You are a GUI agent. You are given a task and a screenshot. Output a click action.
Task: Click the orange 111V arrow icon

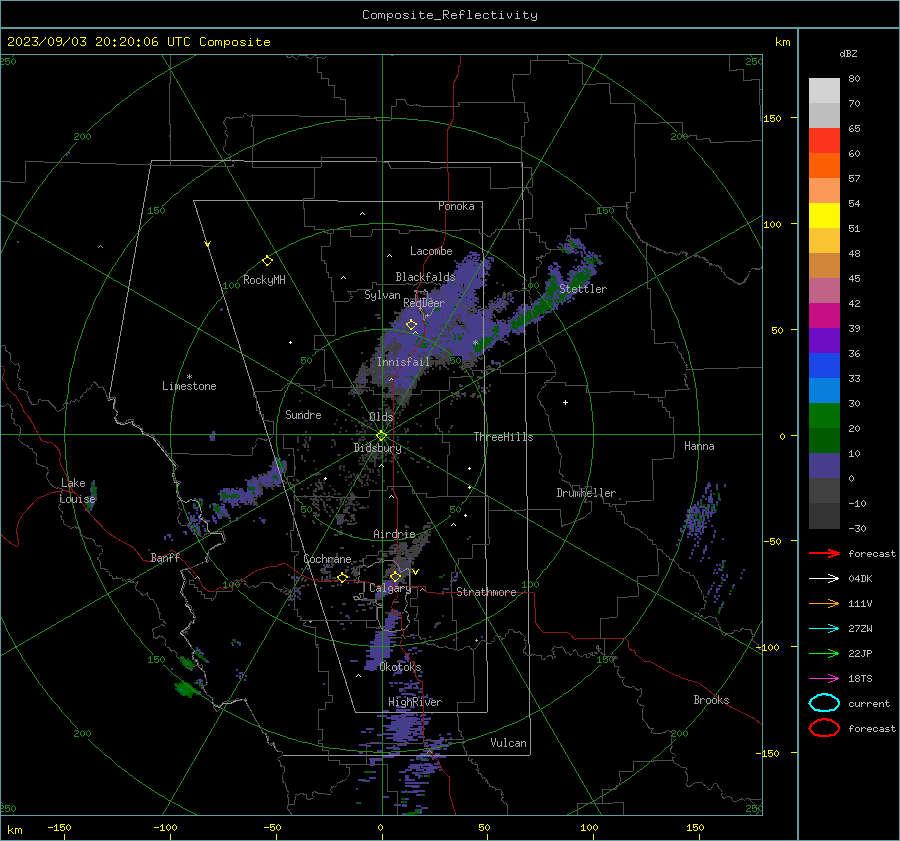pos(824,603)
